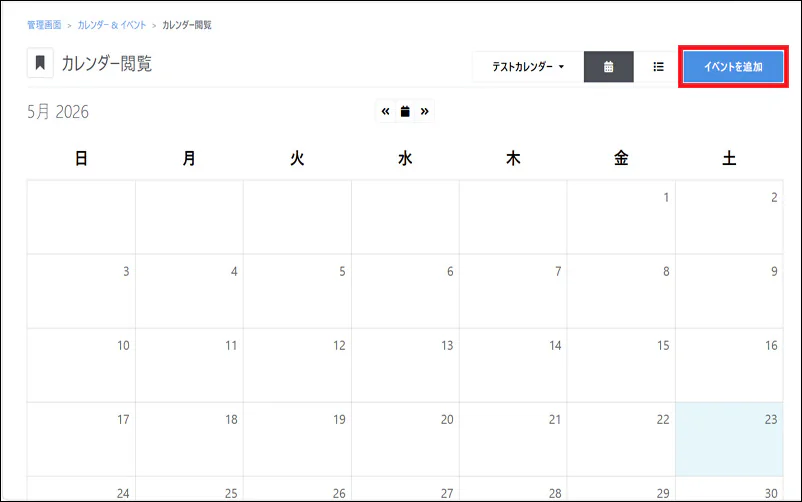Select day 13 in the calendar

(405, 365)
